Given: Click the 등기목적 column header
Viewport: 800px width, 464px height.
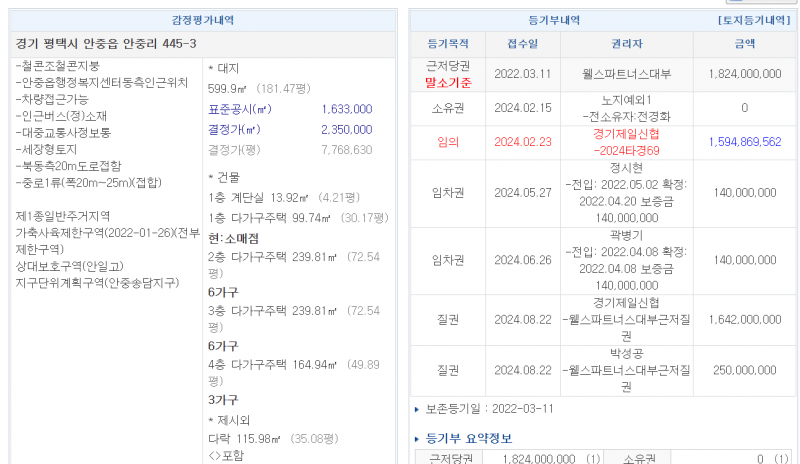Looking at the screenshot, I should coord(447,44).
